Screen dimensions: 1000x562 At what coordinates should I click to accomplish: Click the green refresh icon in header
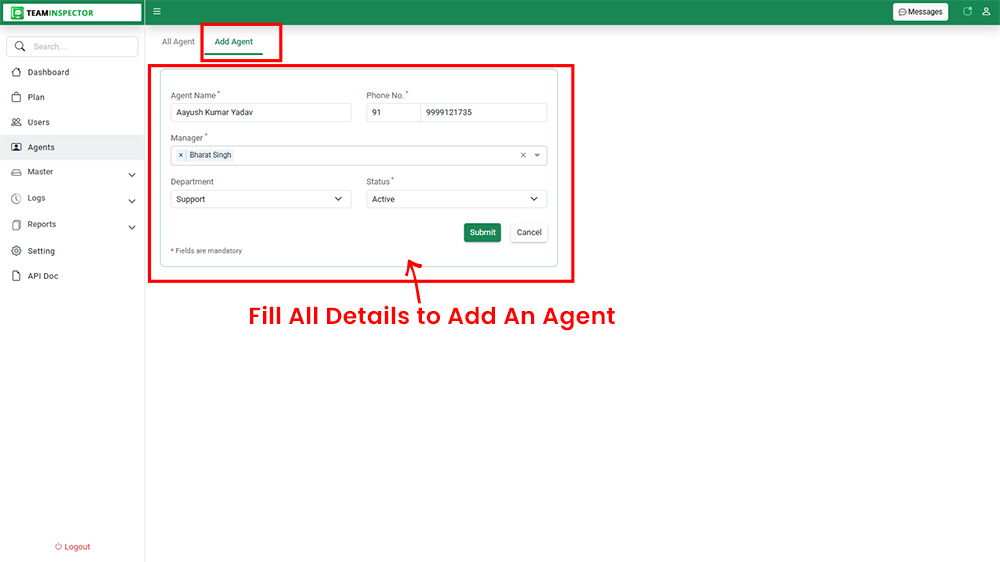967,12
